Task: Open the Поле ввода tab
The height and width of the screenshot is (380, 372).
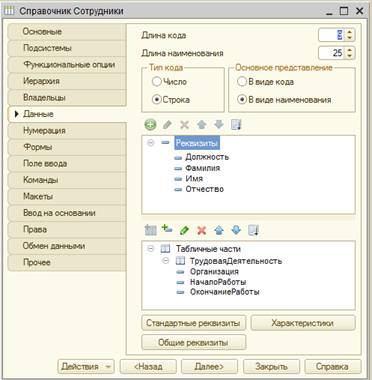Action: tap(67, 163)
